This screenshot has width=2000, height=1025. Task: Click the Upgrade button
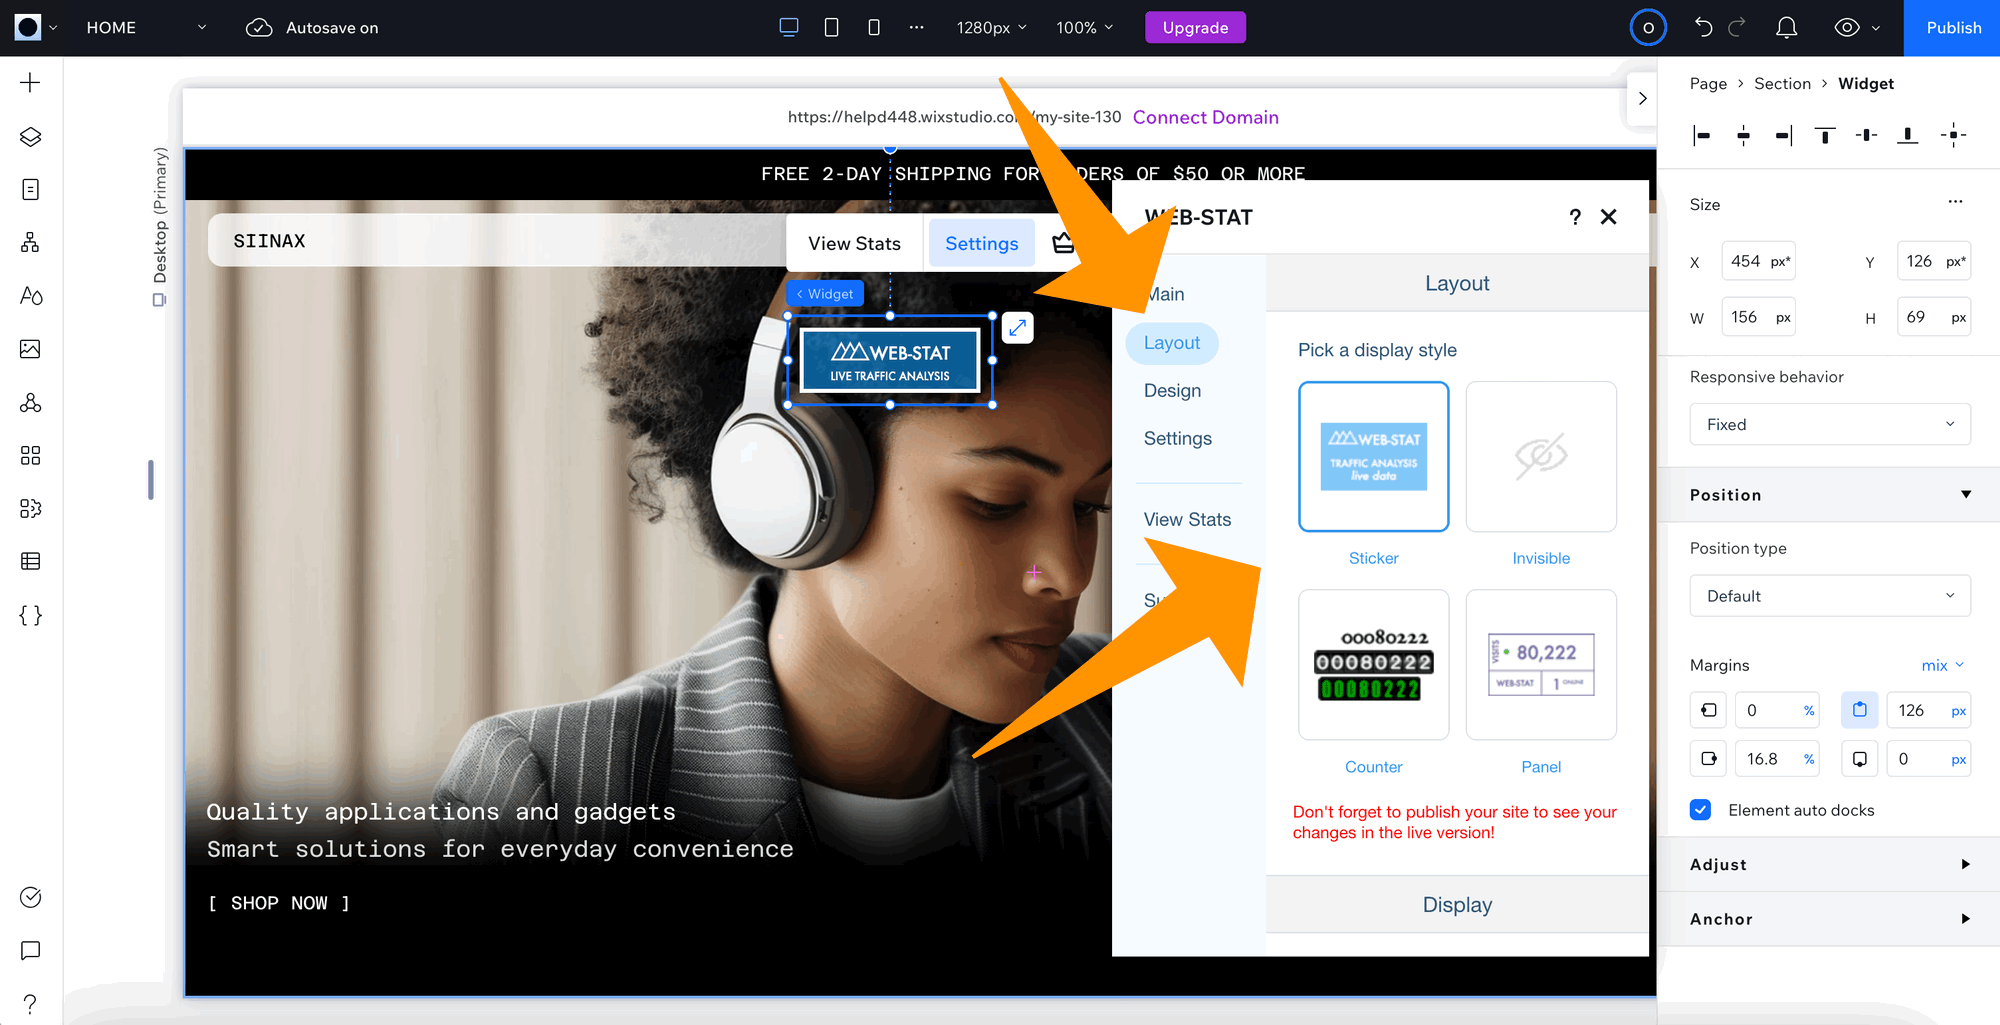(1195, 27)
